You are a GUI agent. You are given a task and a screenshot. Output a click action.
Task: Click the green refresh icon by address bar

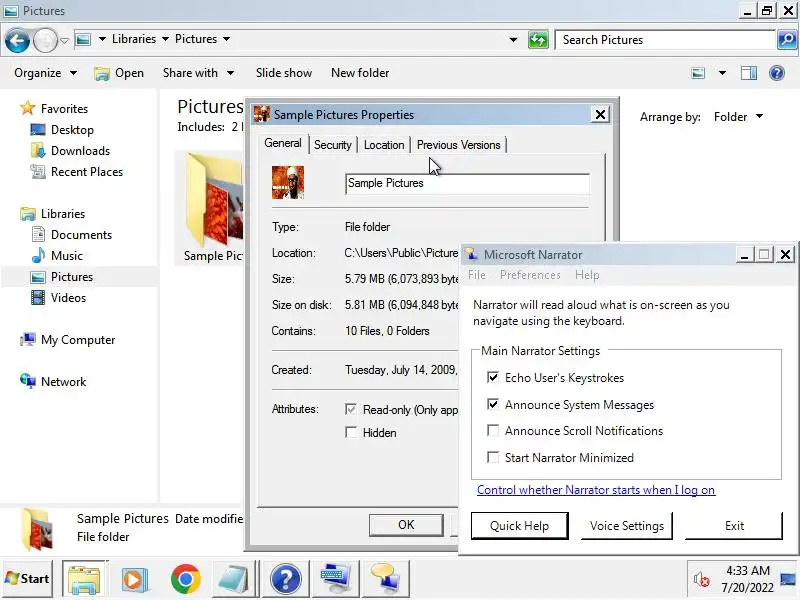(x=538, y=40)
